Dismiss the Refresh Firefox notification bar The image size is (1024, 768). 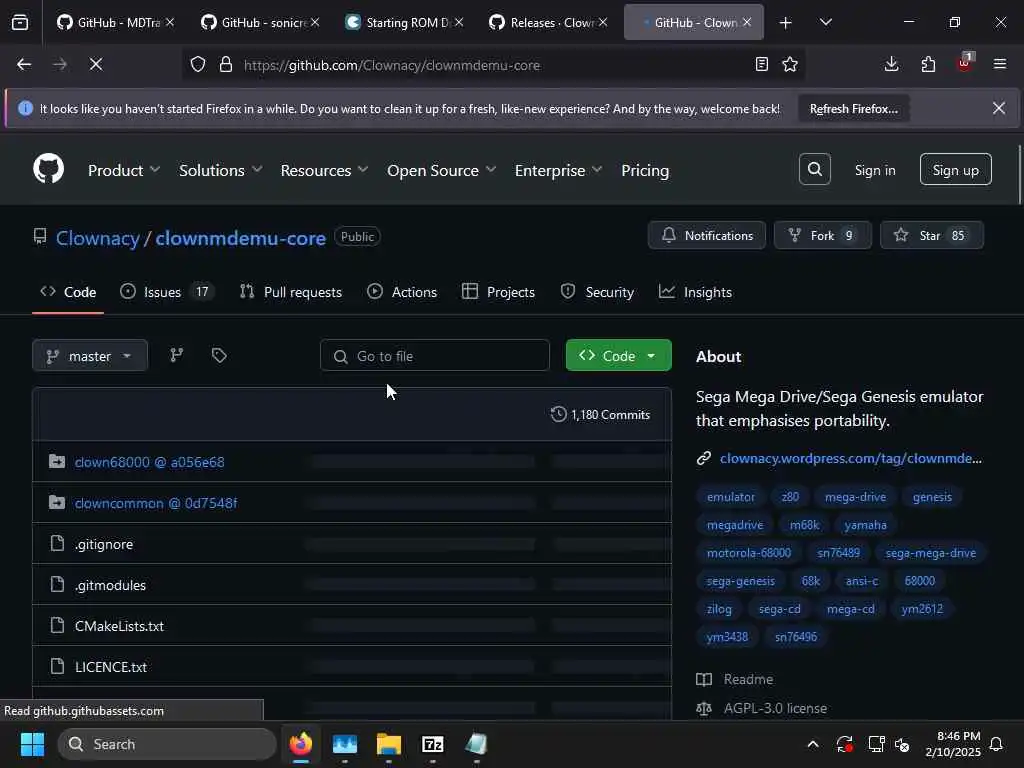tap(999, 108)
